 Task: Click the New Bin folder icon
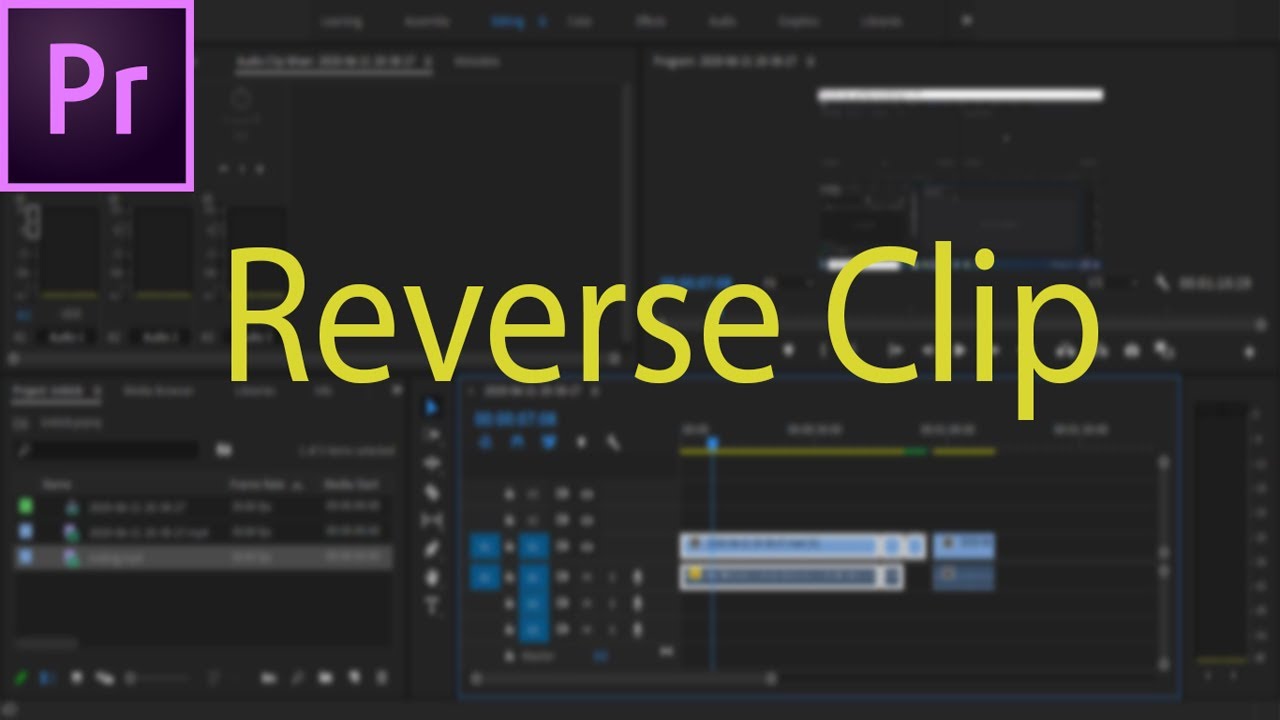324,678
